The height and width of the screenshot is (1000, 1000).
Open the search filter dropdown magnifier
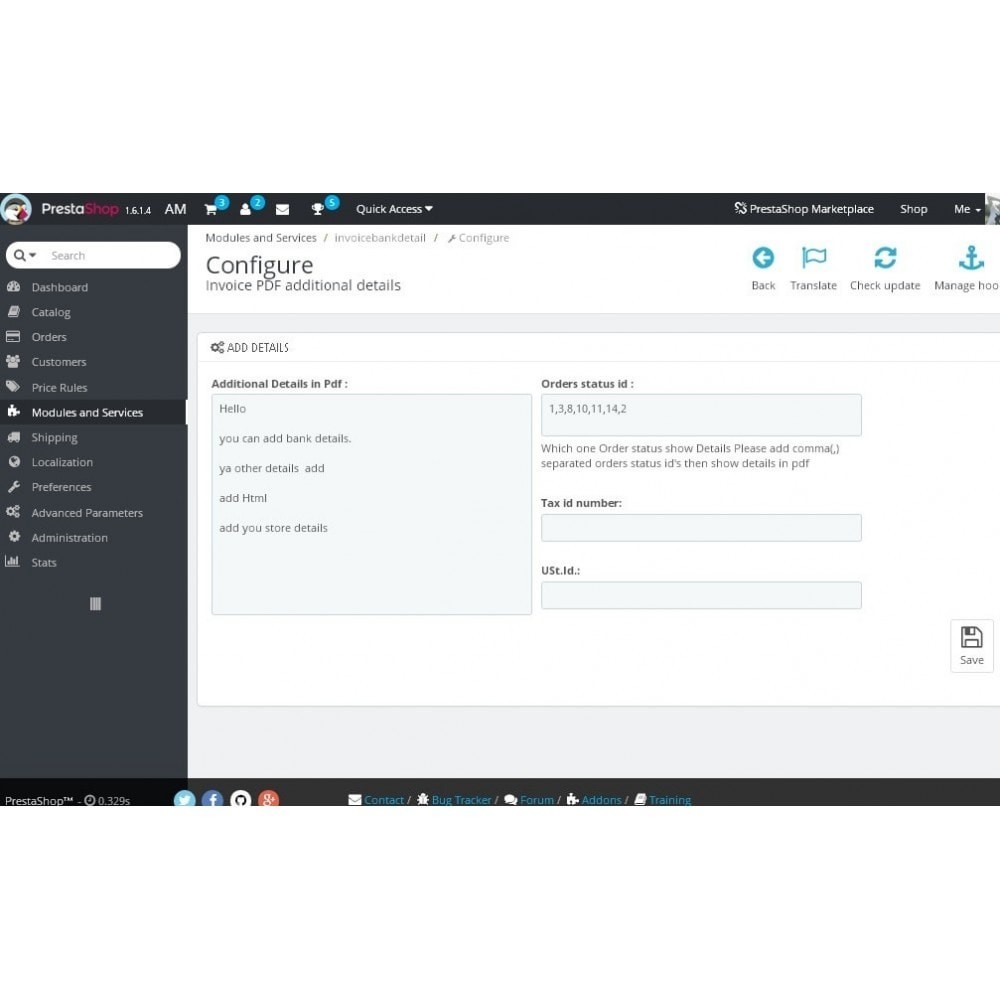[24, 255]
